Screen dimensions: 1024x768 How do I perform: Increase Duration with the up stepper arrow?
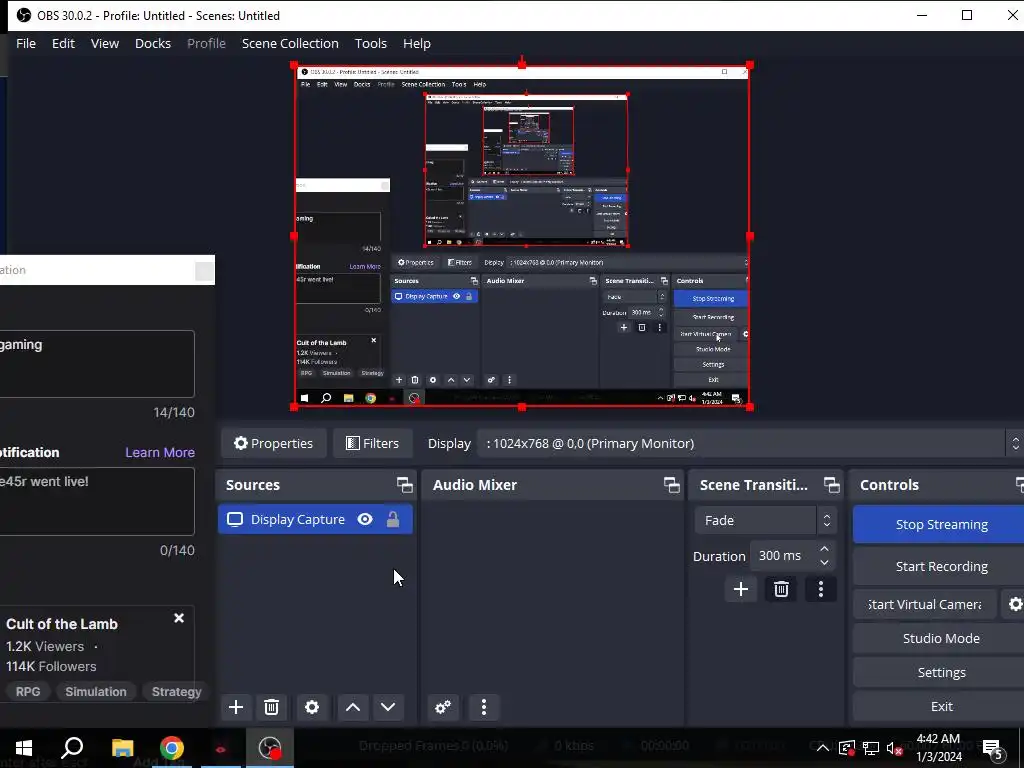824,549
